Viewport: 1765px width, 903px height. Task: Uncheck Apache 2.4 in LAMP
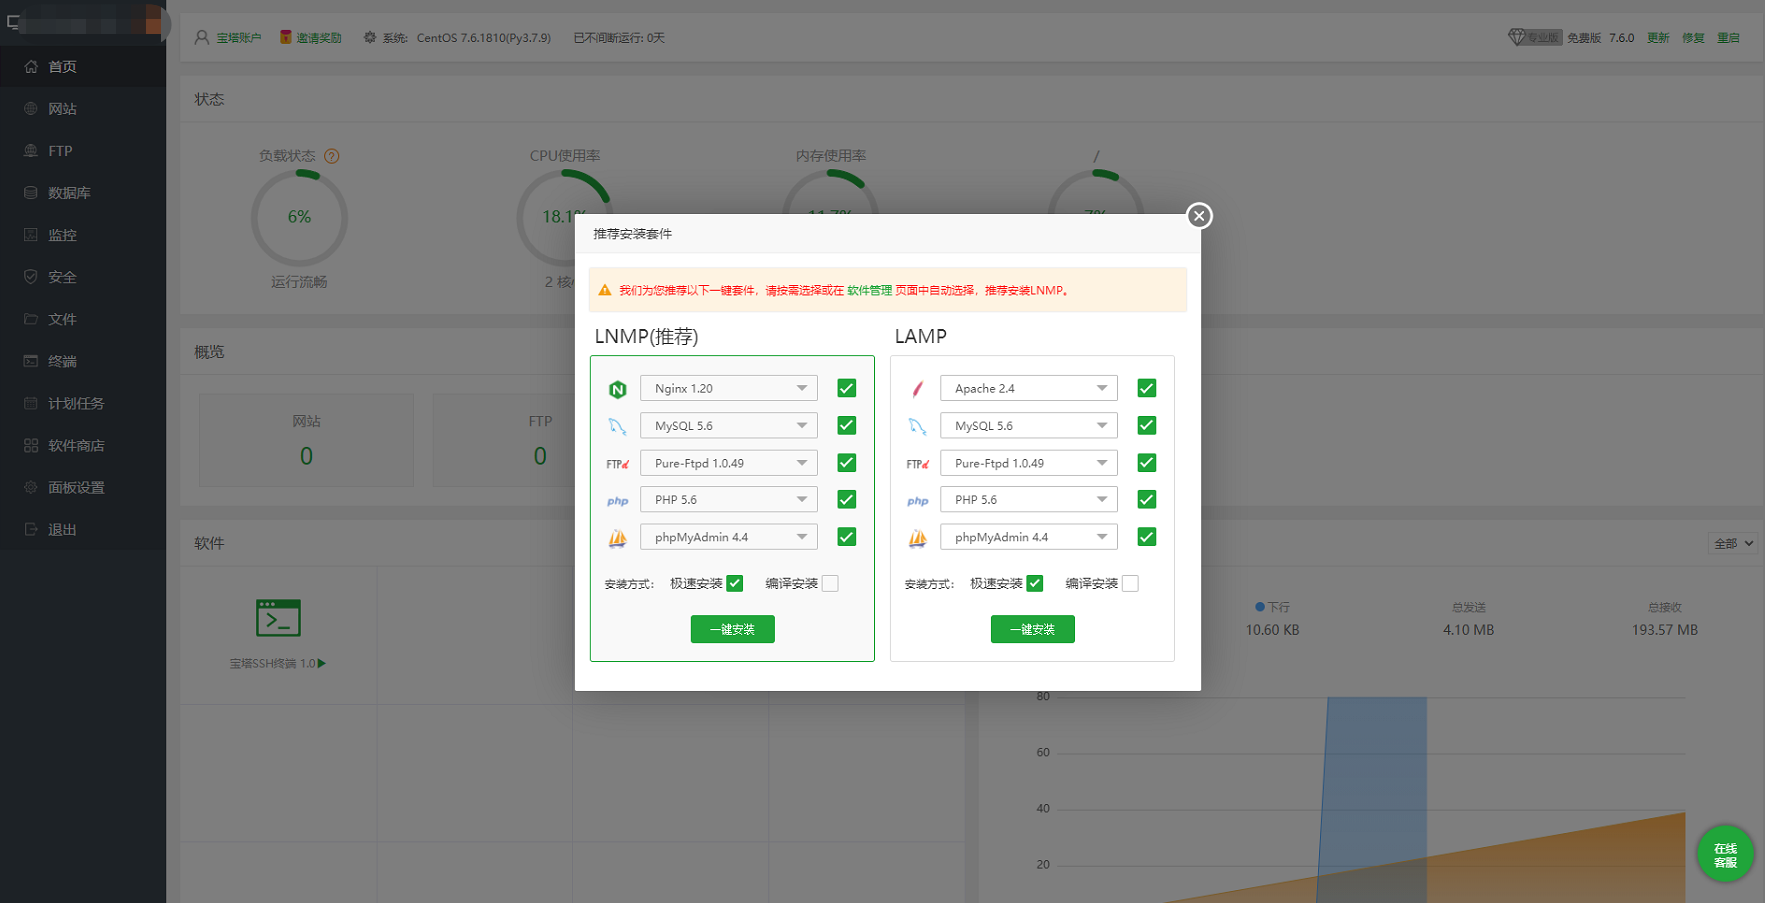click(1146, 388)
